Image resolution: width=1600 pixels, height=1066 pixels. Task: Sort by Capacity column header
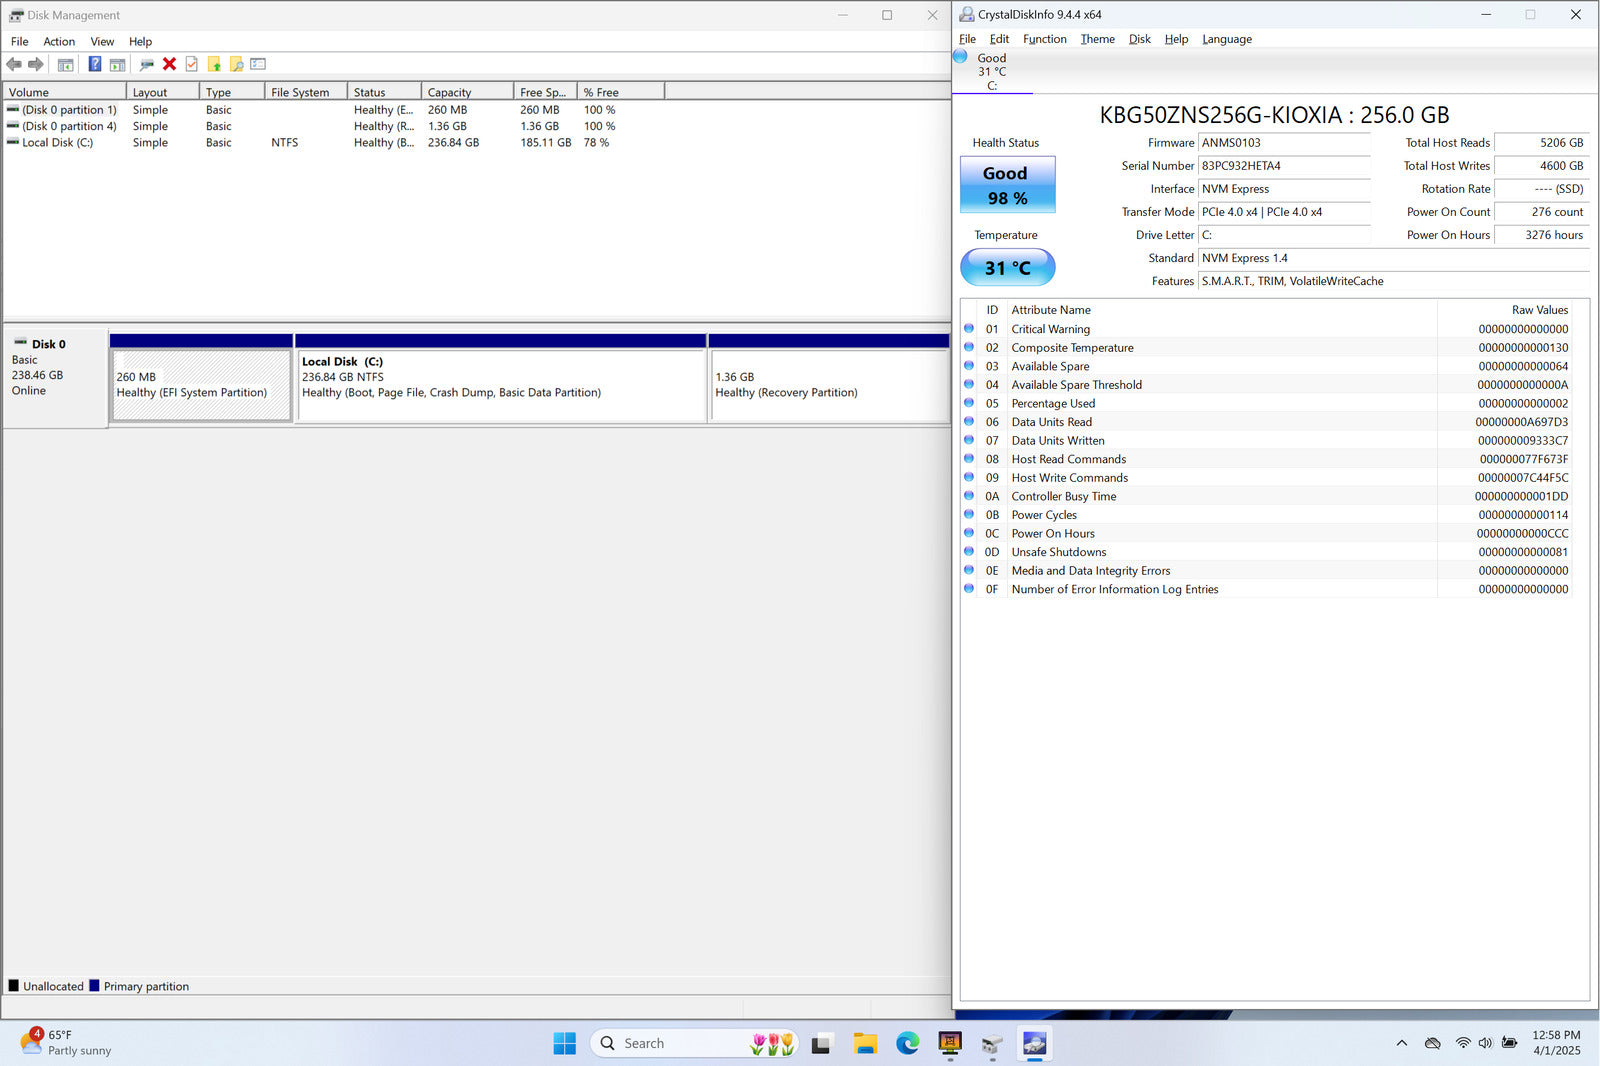467,92
